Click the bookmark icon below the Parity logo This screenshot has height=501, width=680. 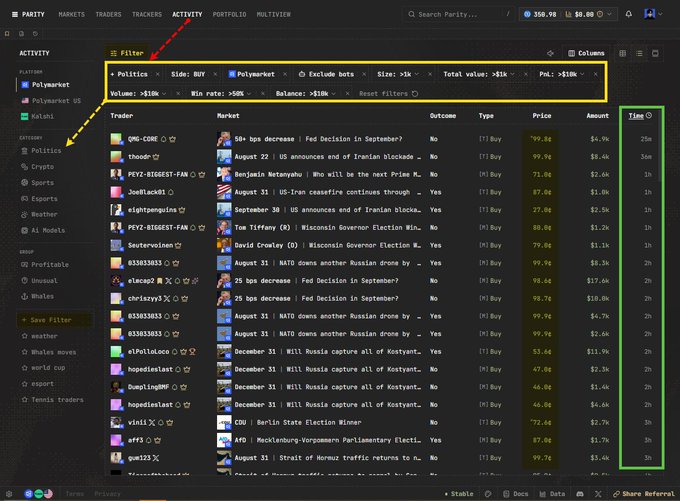click(x=7, y=33)
